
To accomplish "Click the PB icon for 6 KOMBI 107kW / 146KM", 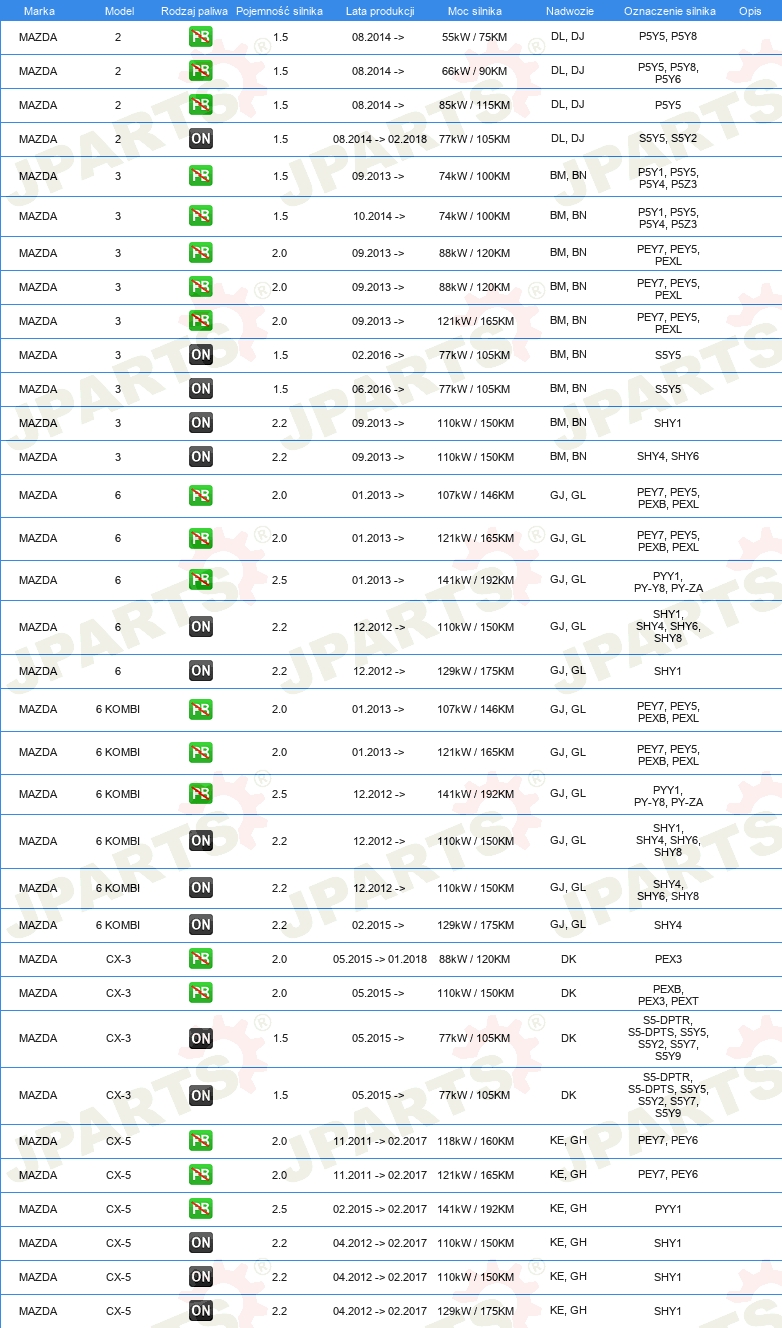I will (x=201, y=709).
